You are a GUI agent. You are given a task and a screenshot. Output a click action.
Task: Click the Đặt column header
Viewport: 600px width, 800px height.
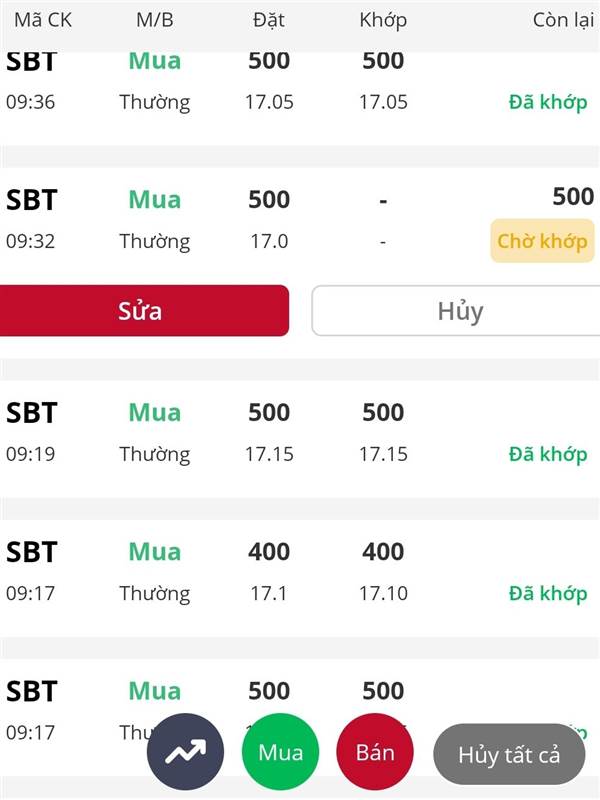pyautogui.click(x=269, y=20)
